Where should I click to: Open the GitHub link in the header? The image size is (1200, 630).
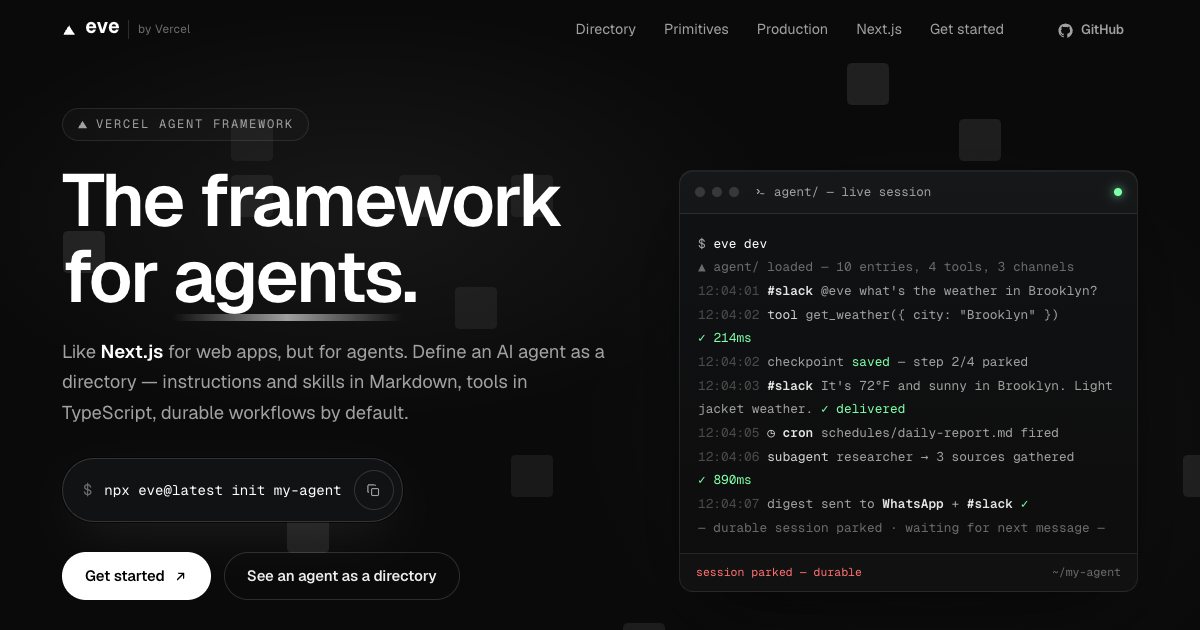[x=1091, y=30]
